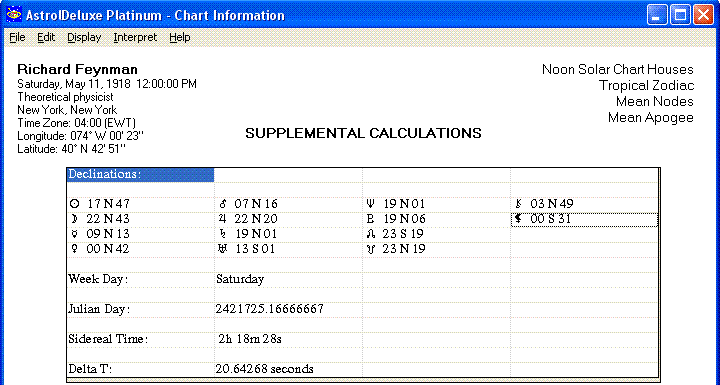720x385 pixels.
Task: Open the Help menu
Action: pos(180,37)
